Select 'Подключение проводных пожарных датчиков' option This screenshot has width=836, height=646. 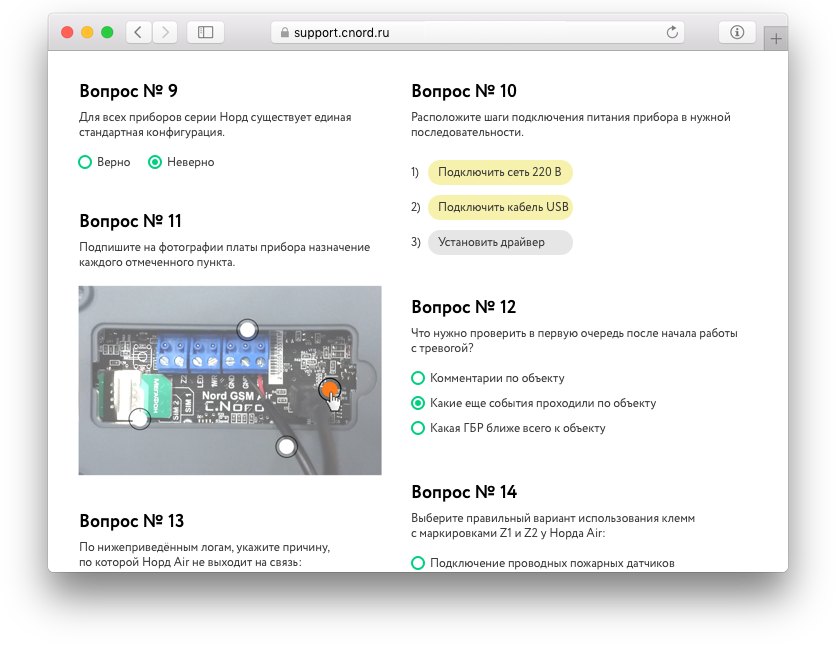coord(543,563)
